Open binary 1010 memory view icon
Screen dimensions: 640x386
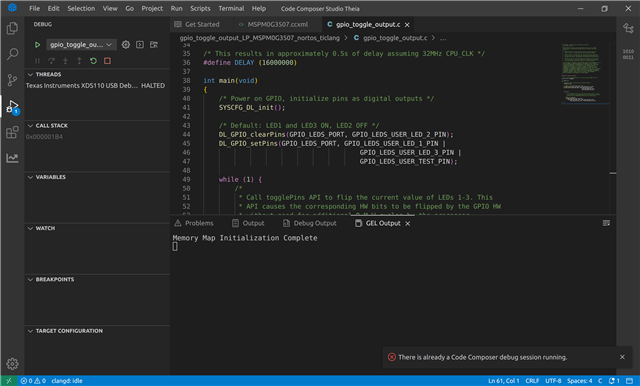[628, 54]
